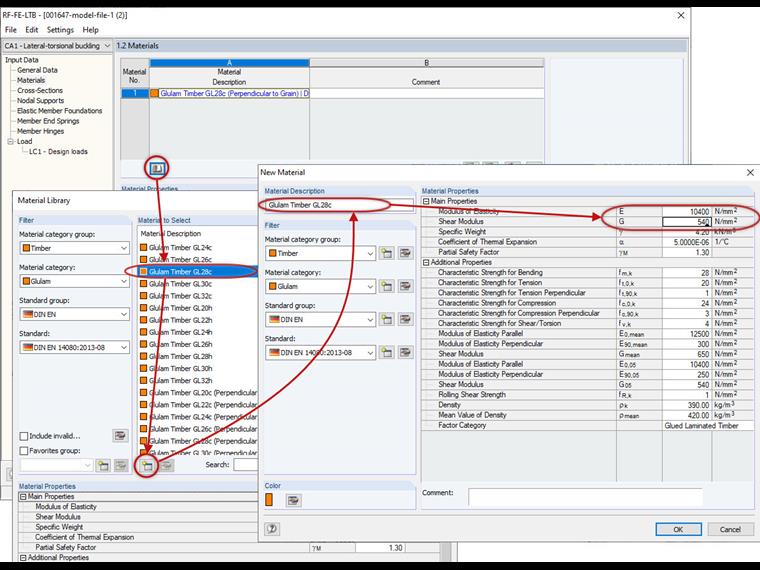Image resolution: width=760 pixels, height=570 pixels.
Task: Close the New Material dialog
Action: tap(750, 173)
